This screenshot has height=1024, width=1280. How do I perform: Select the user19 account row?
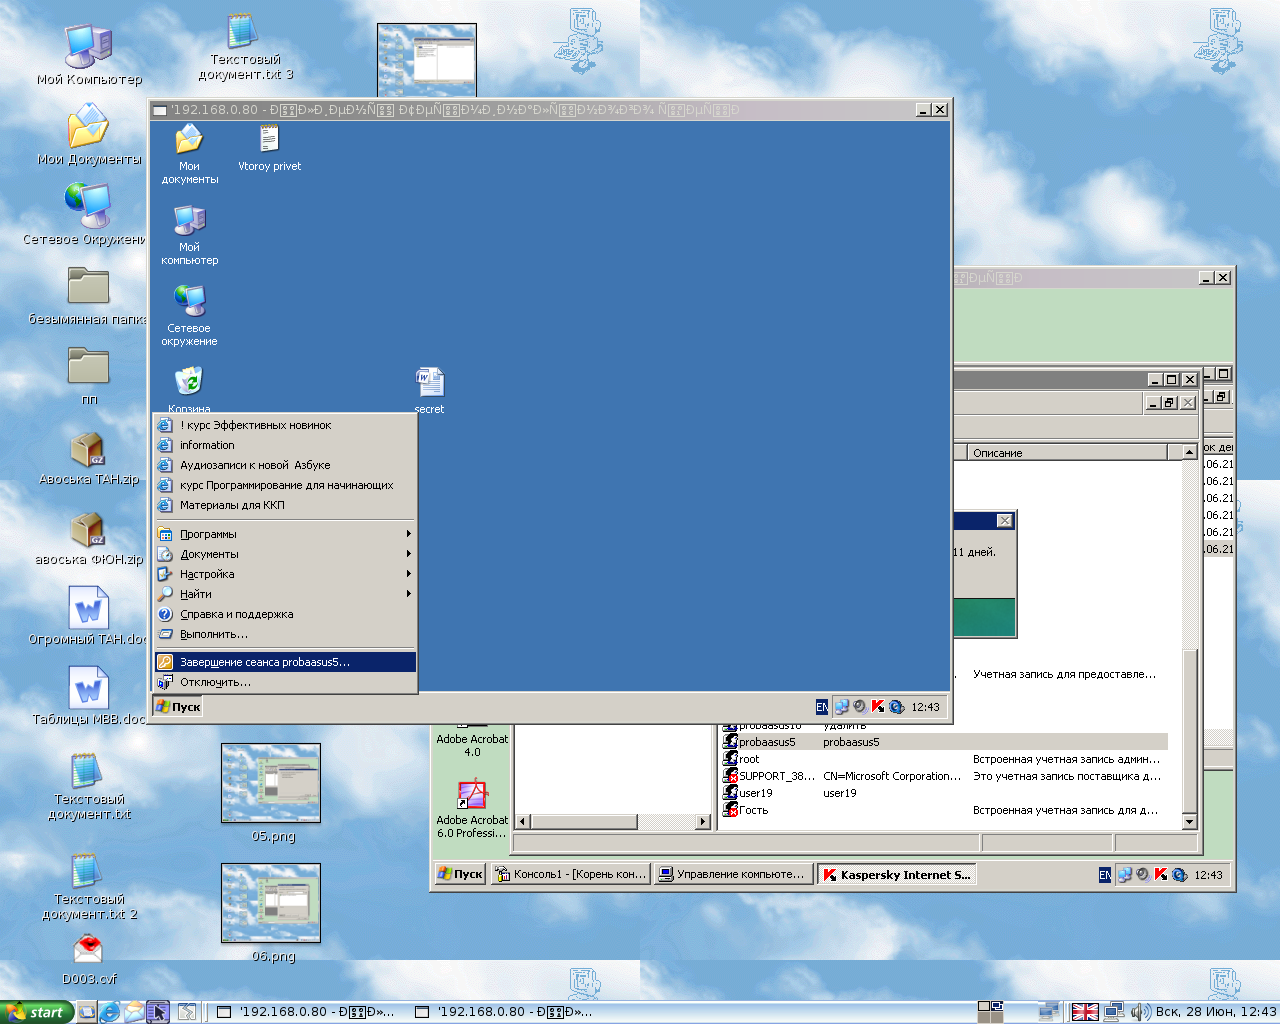[756, 793]
